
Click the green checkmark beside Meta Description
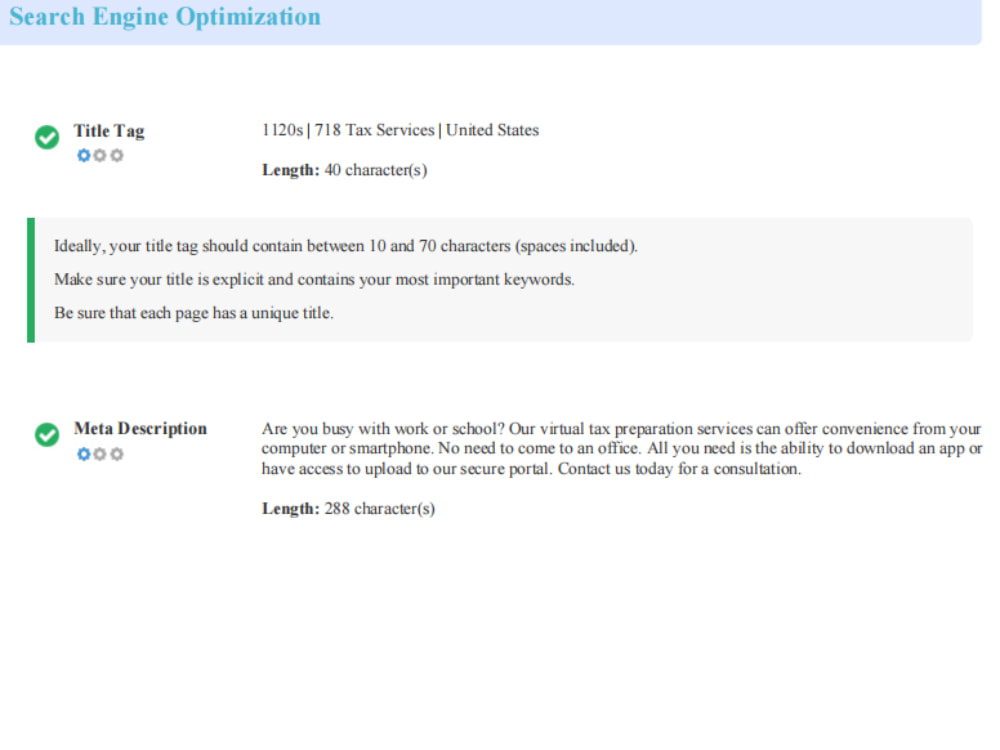point(47,435)
